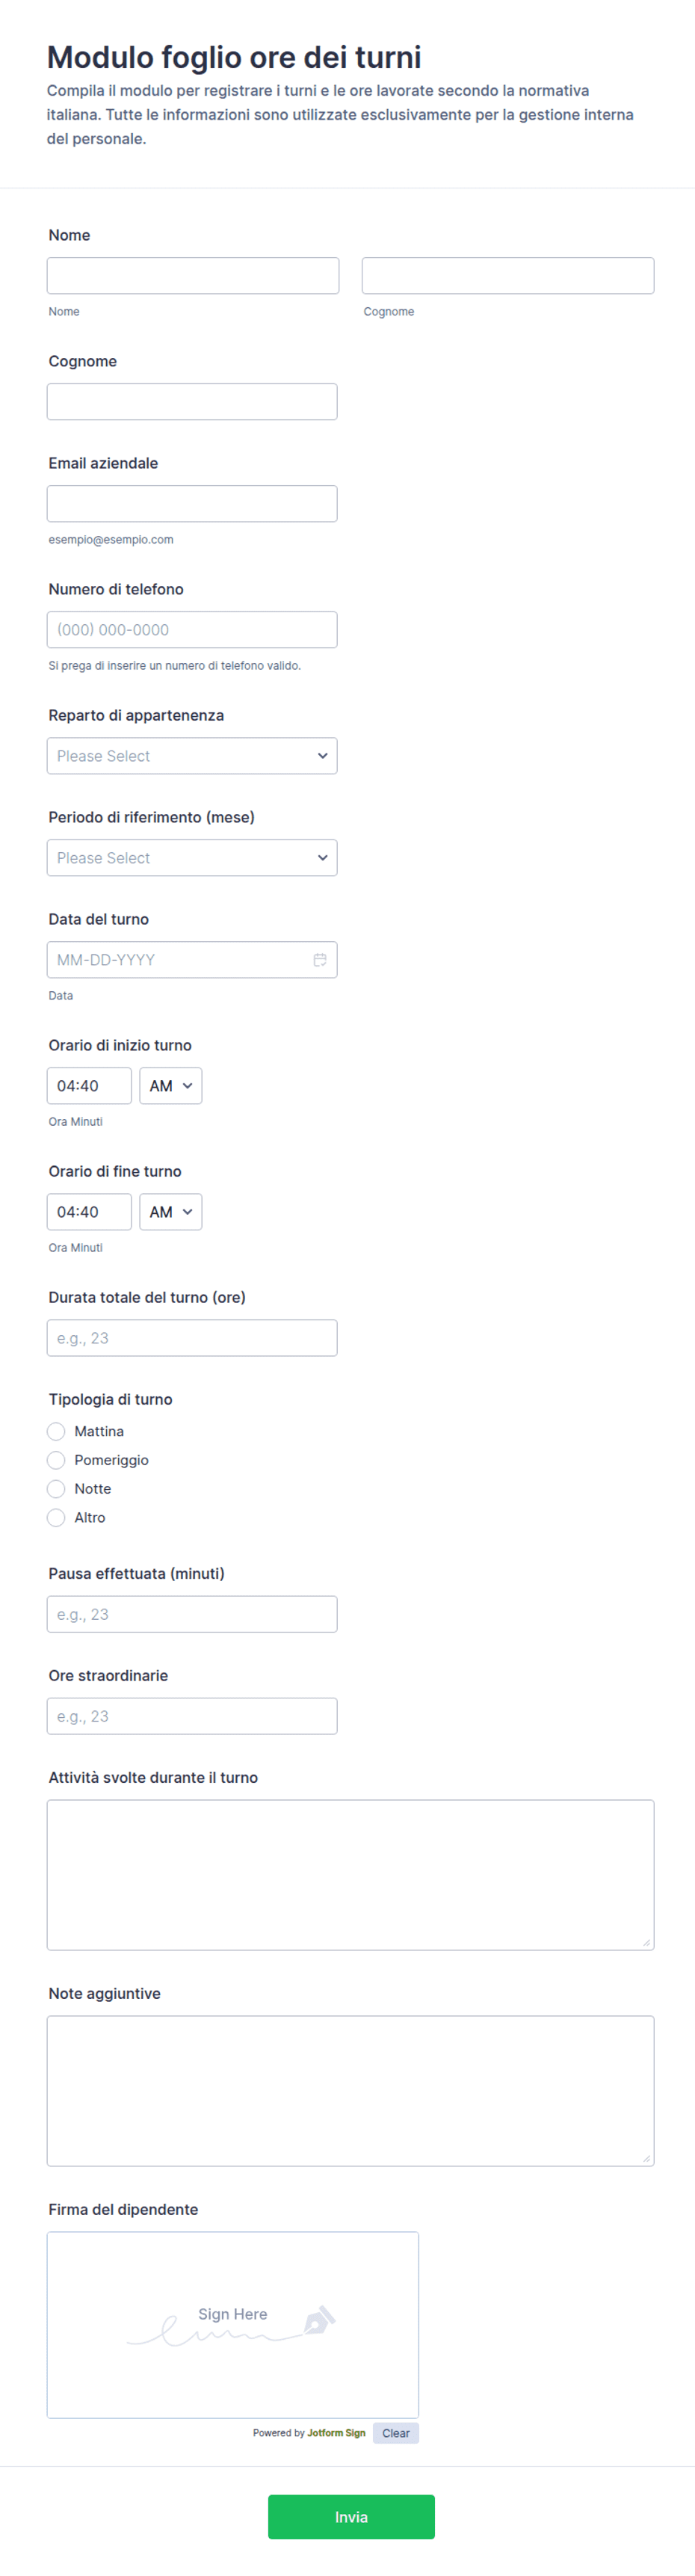Focus the Durata totale del turno field
The width and height of the screenshot is (695, 2576).
coord(192,1338)
